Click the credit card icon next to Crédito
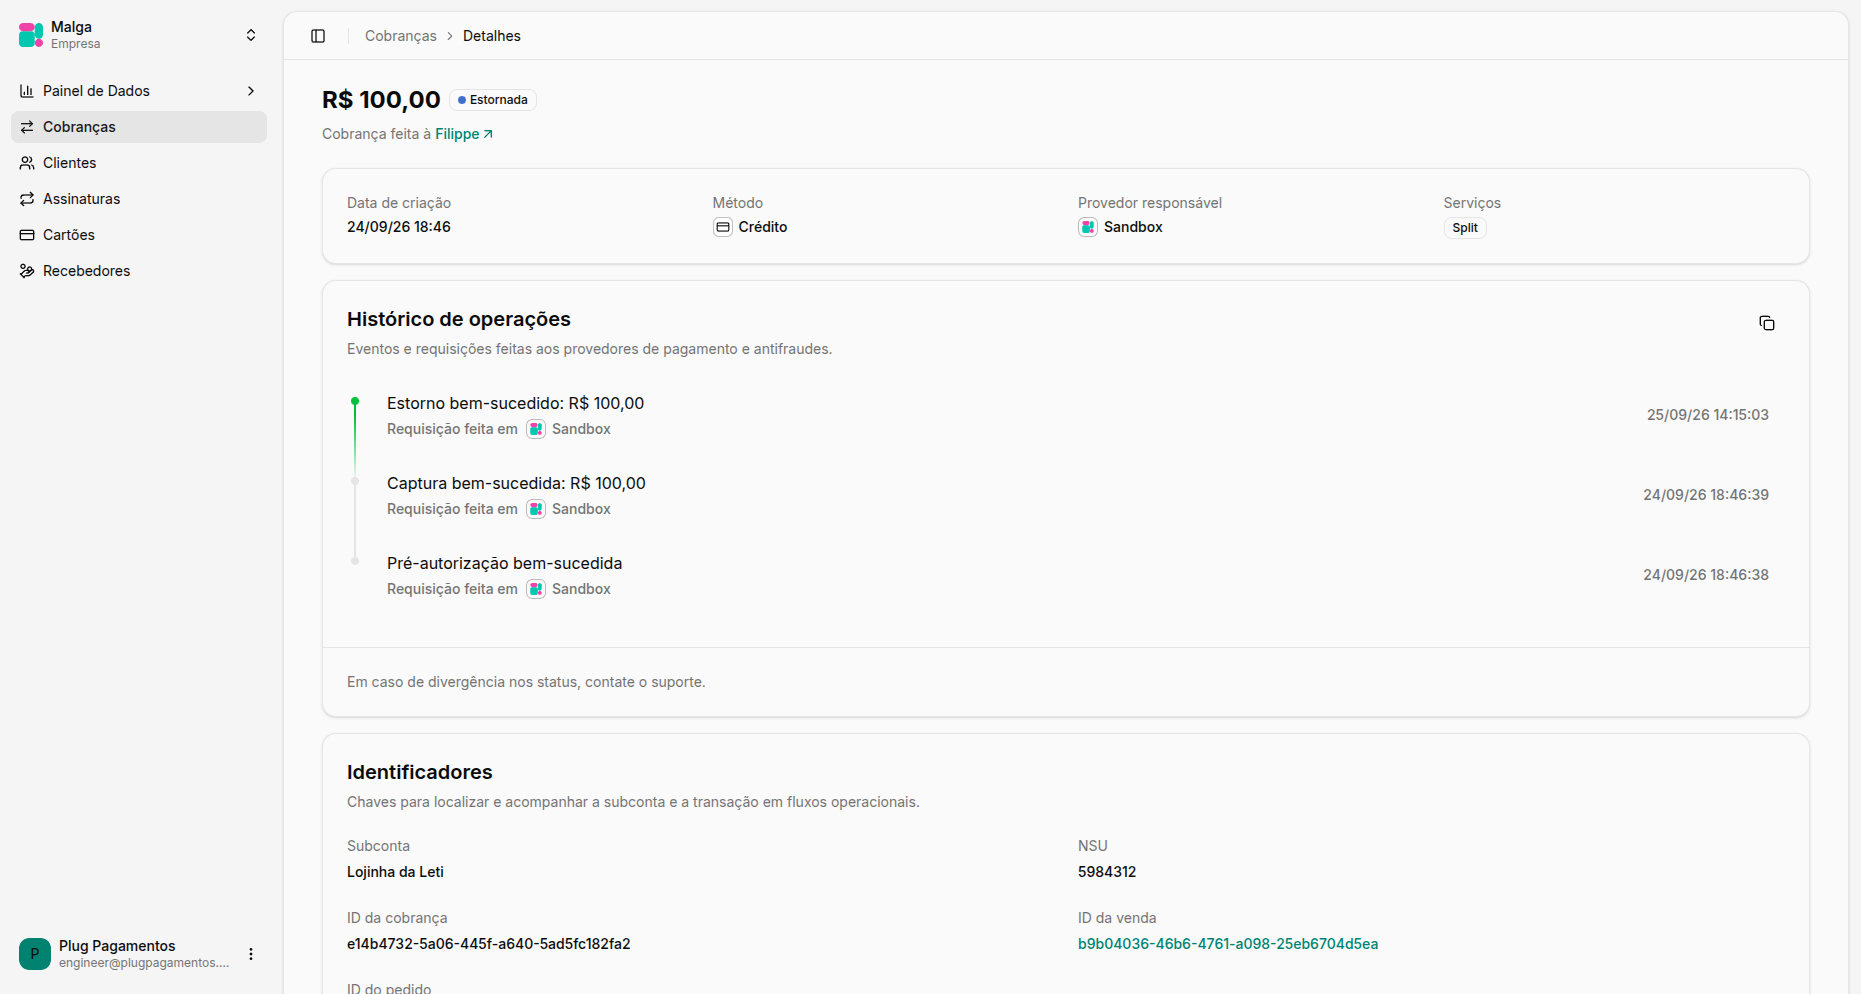 723,227
